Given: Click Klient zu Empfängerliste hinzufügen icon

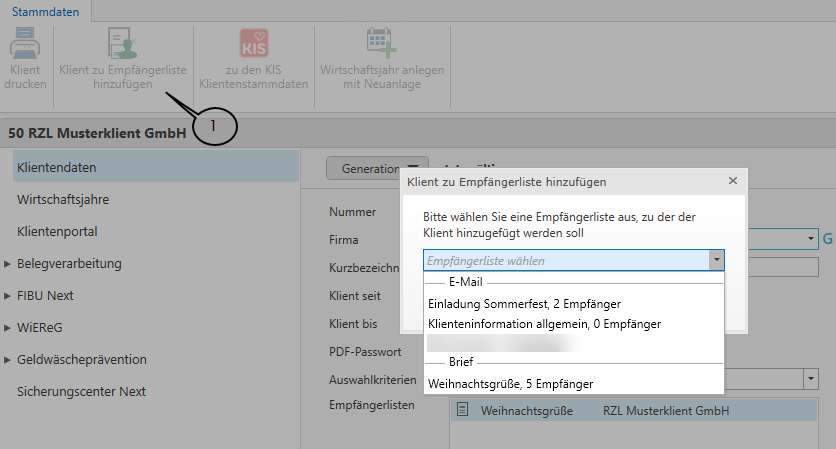Looking at the screenshot, I should point(123,43).
